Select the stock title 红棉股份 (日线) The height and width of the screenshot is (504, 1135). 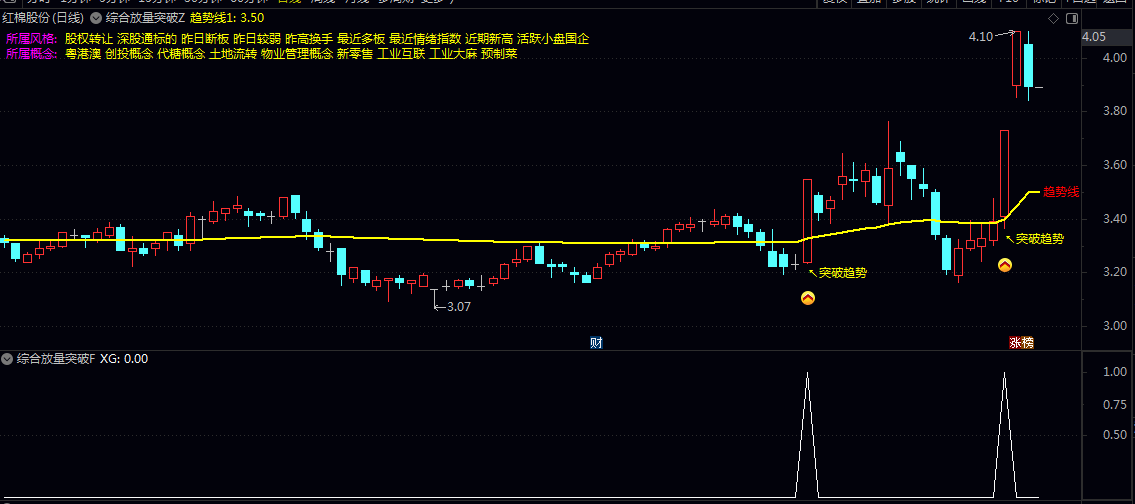pyautogui.click(x=43, y=17)
